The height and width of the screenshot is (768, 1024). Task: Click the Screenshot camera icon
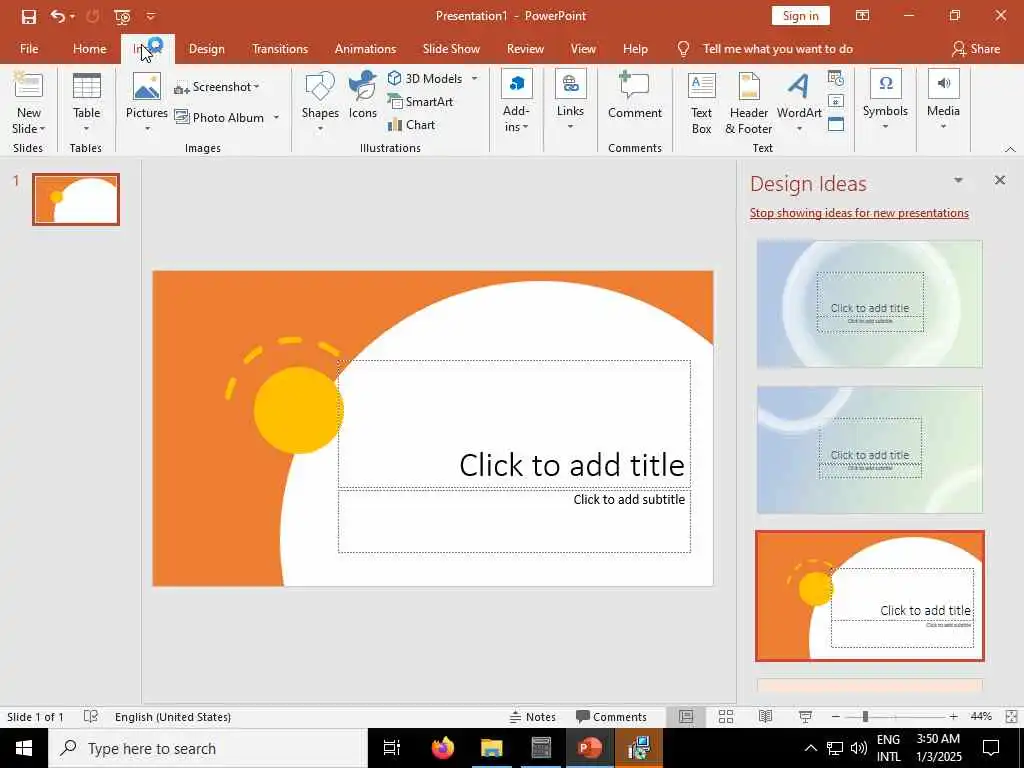point(182,88)
